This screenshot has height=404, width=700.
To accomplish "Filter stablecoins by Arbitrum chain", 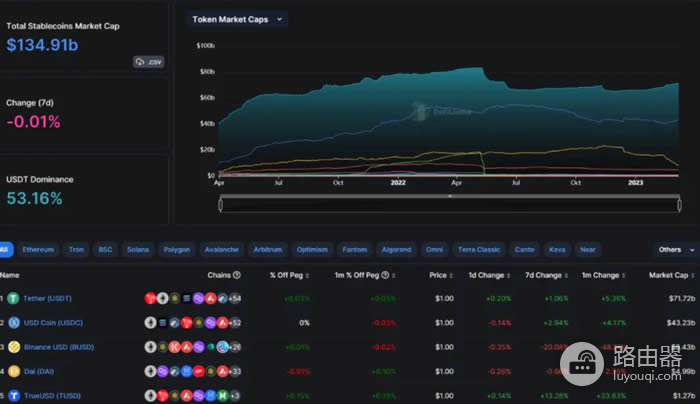I will (268, 250).
